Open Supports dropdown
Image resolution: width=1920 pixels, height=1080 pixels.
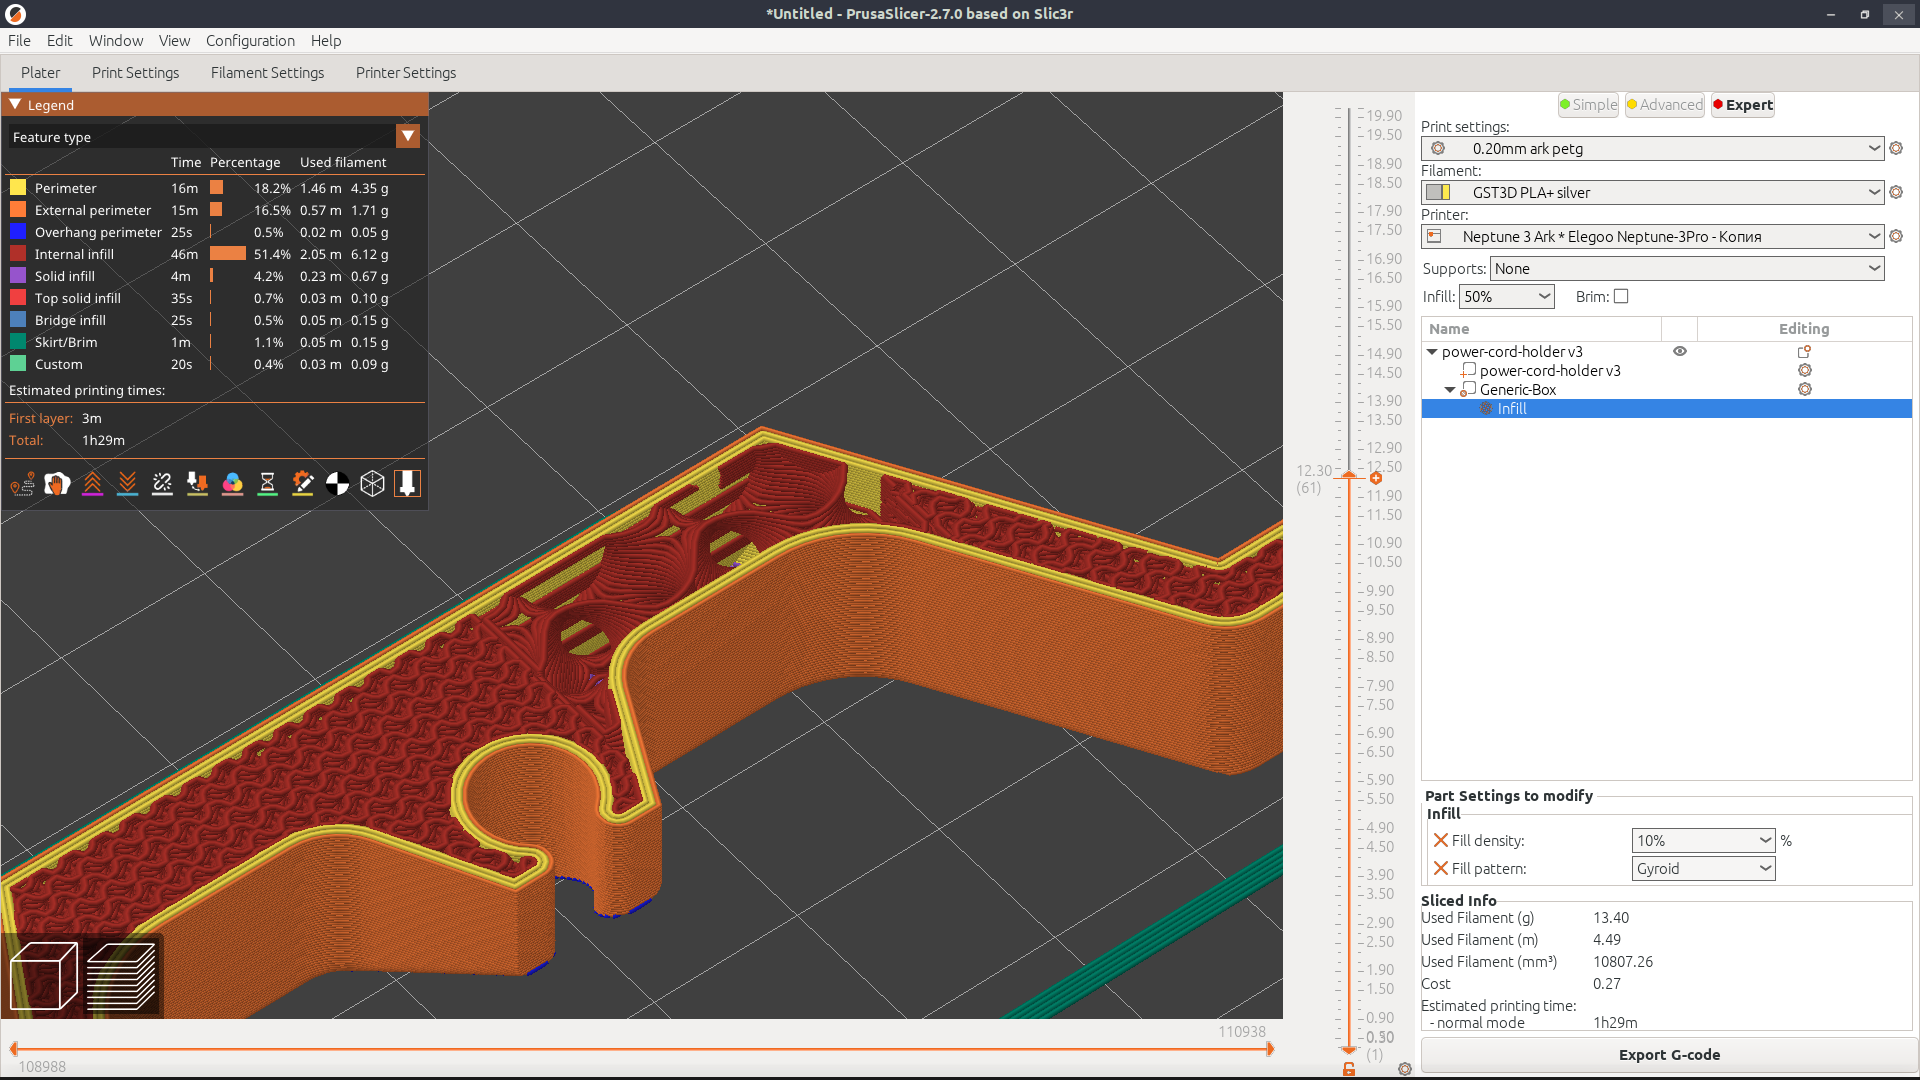click(x=1687, y=268)
